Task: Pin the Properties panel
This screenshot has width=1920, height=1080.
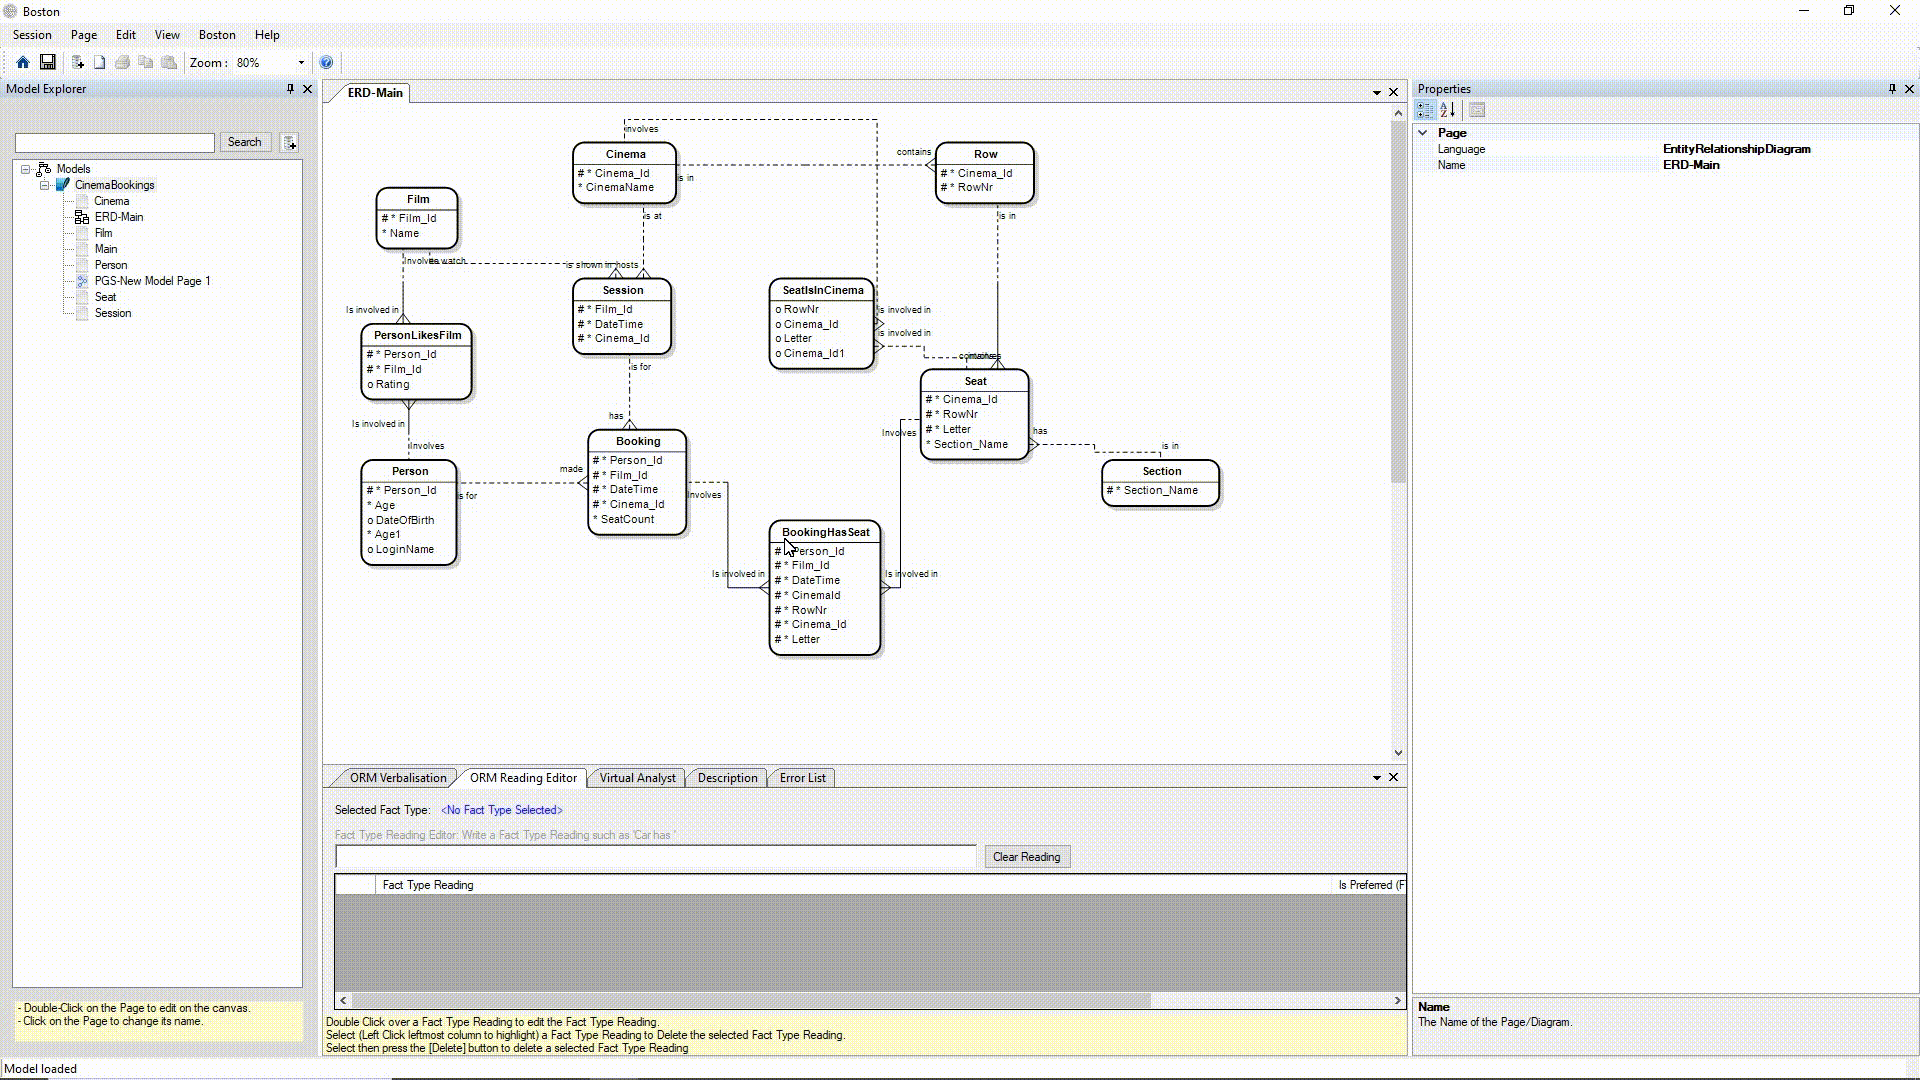Action: coord(1892,89)
